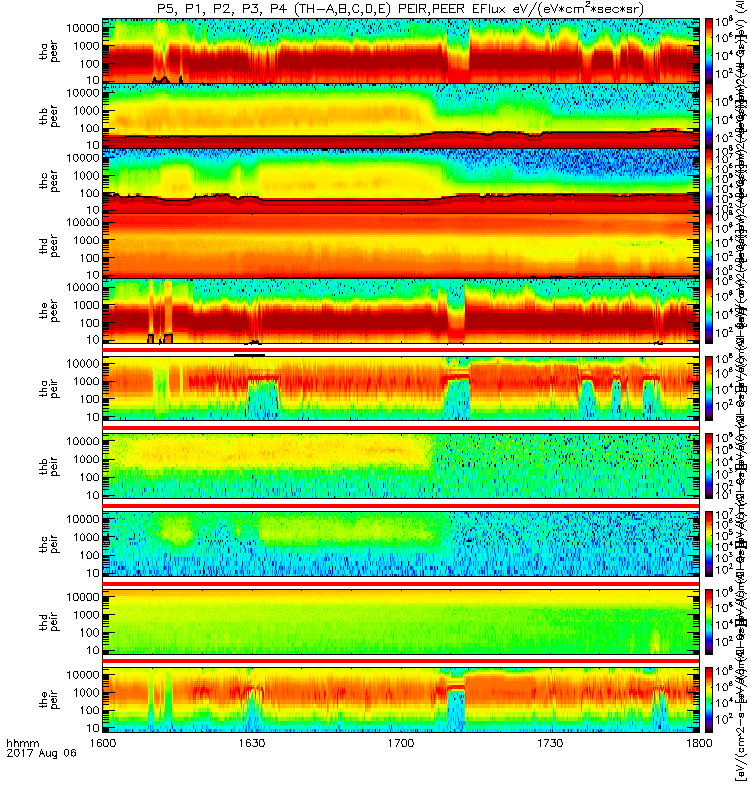This screenshot has width=750, height=800.
Task: Click the 1800 time axis label
Action: 699,743
